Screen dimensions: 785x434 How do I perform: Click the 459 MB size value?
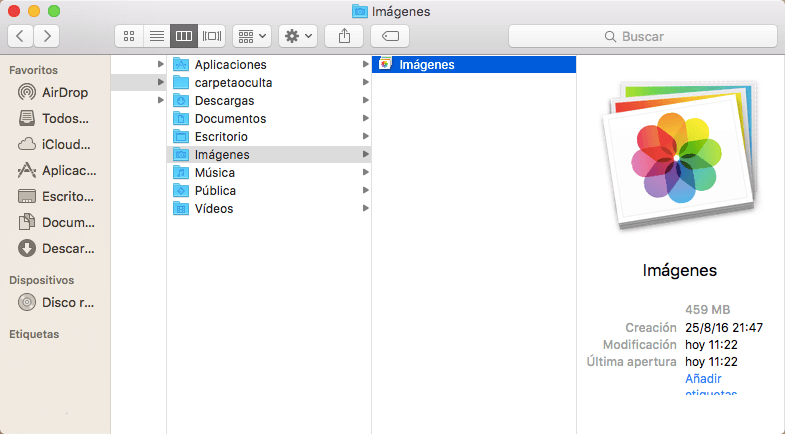(707, 309)
